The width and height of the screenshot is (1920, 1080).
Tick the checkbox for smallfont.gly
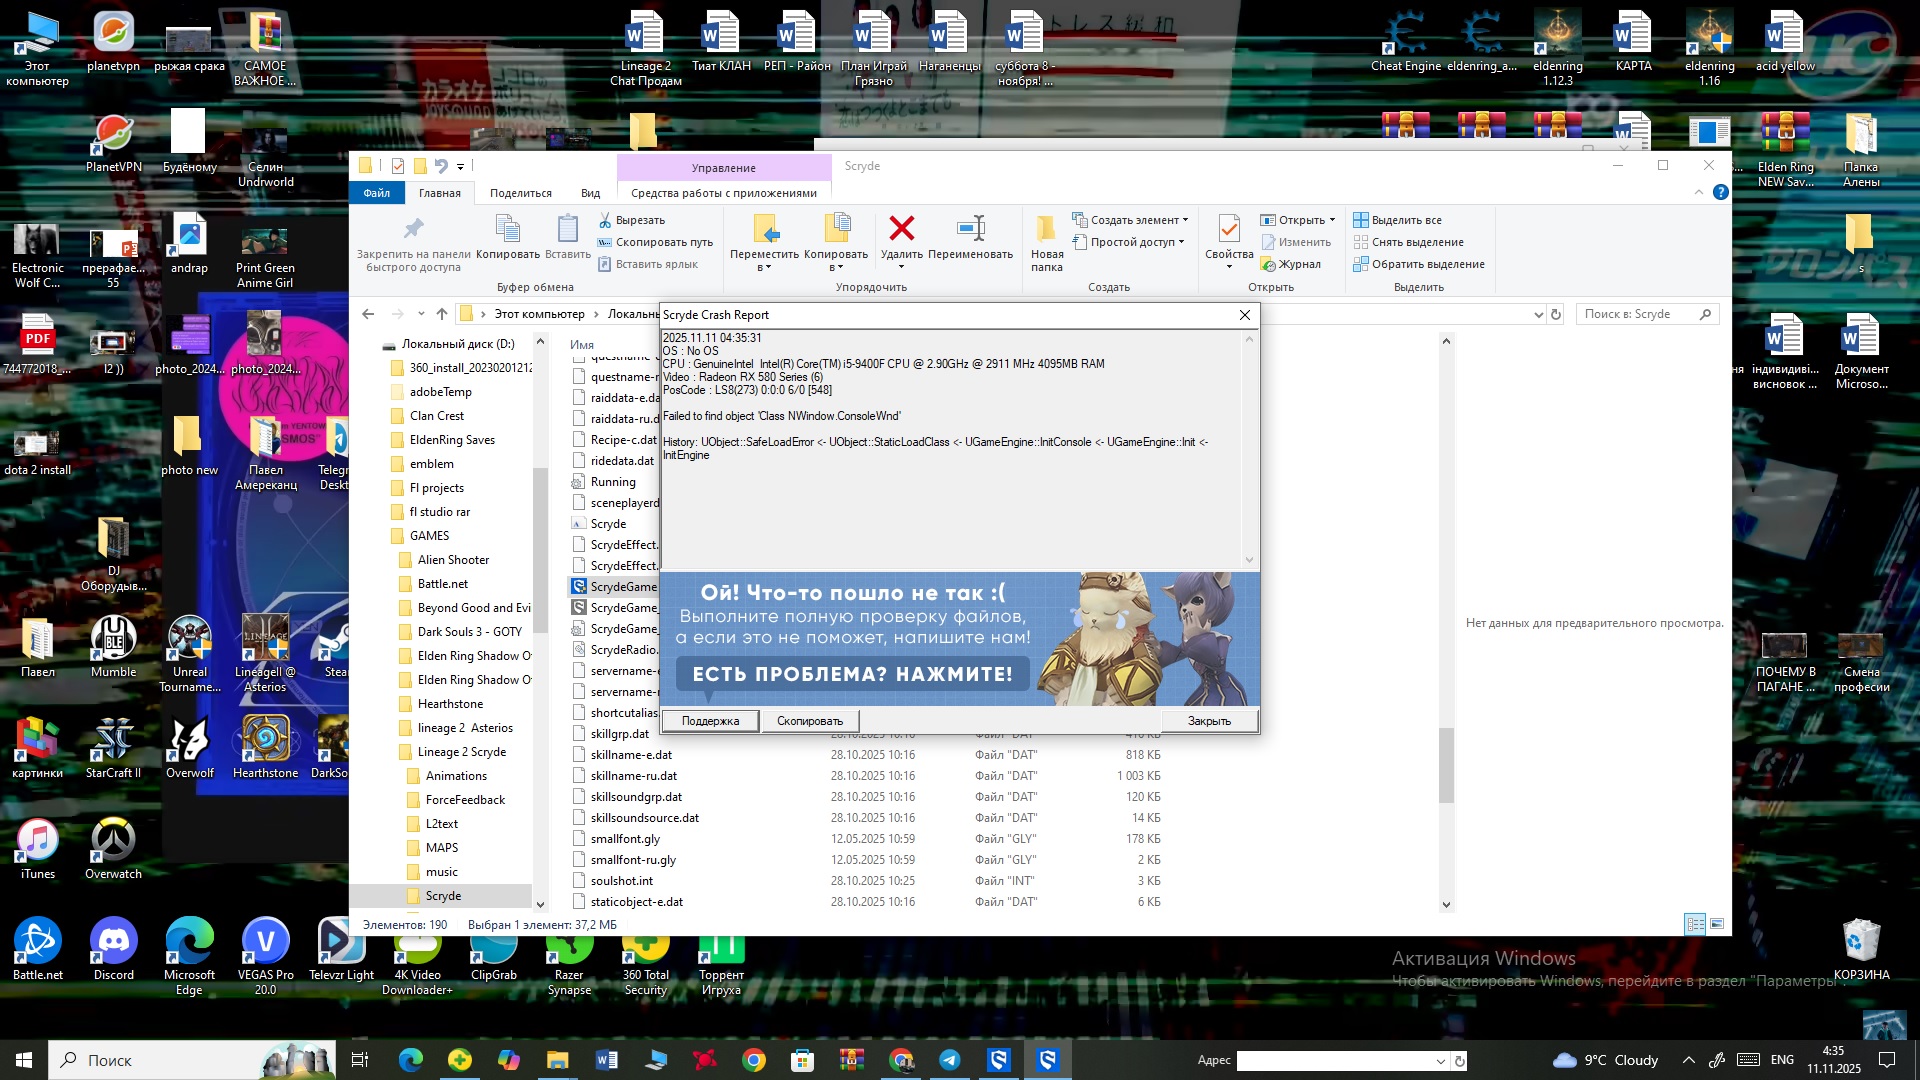coord(578,839)
